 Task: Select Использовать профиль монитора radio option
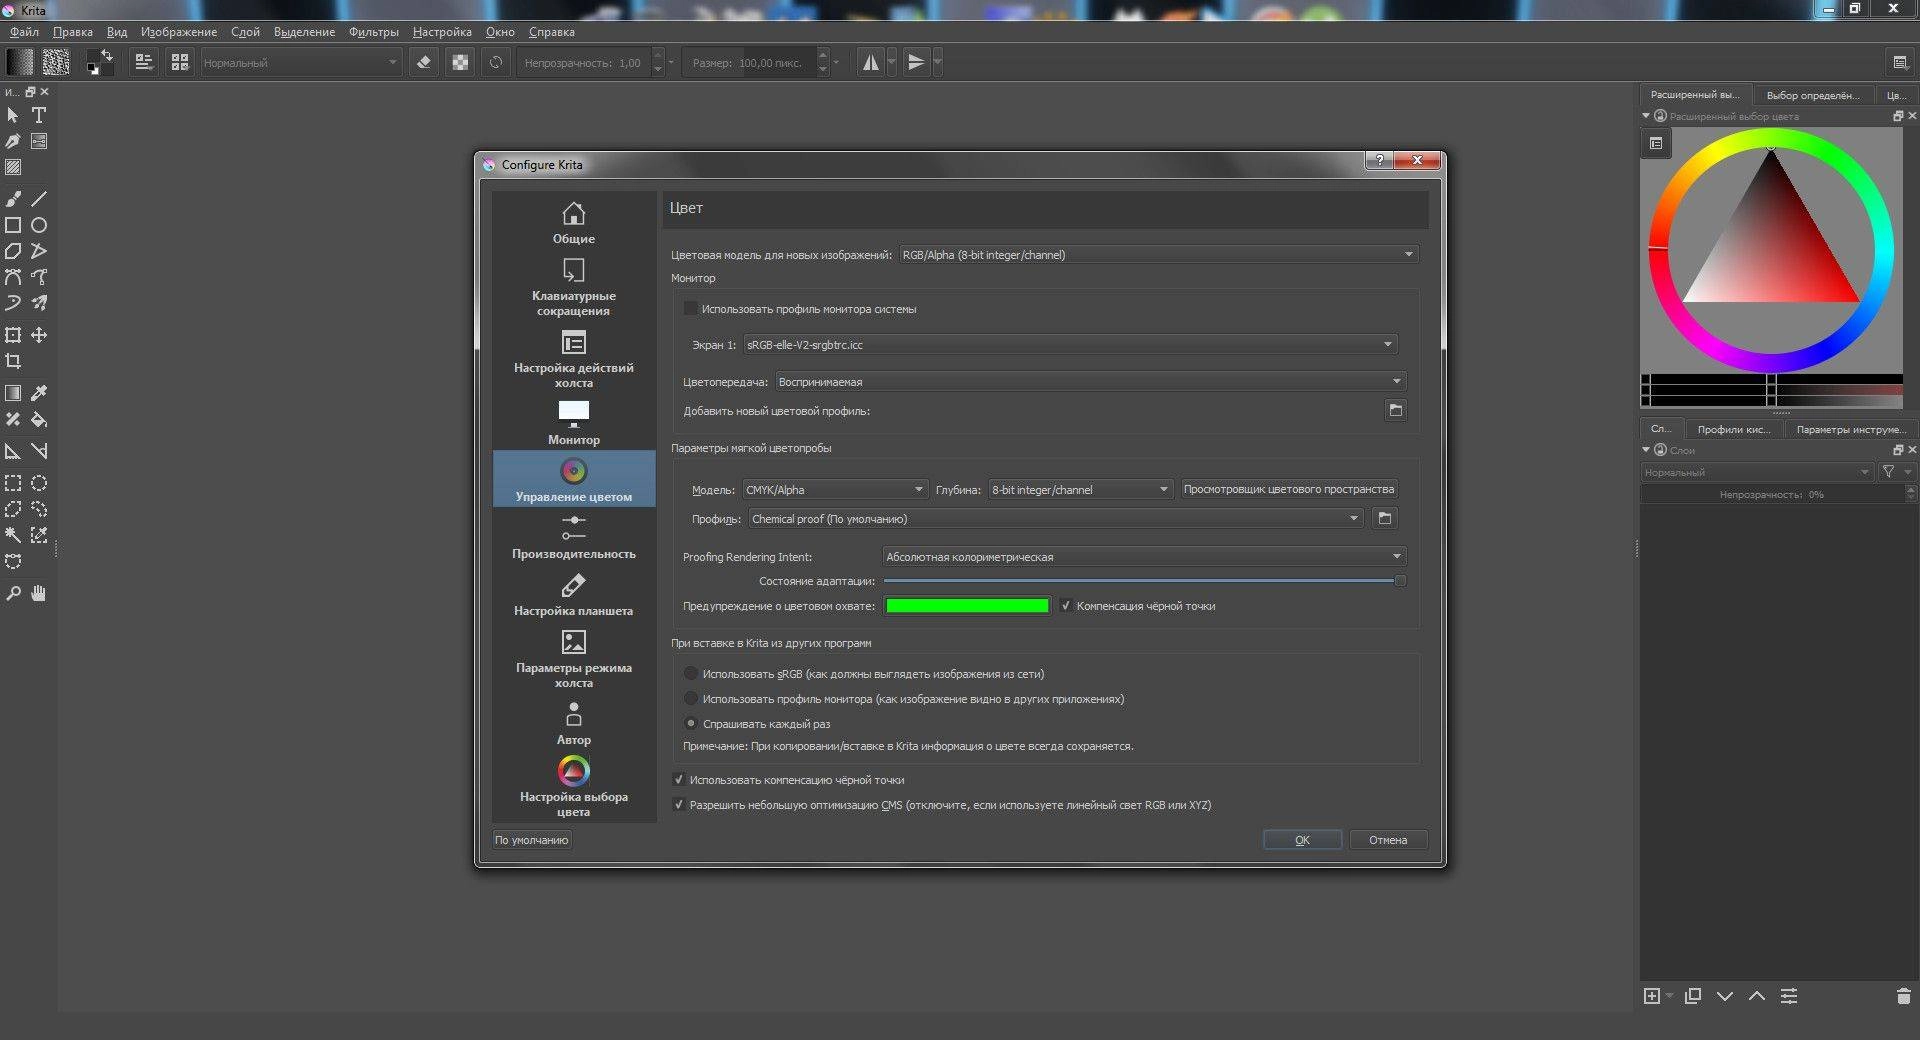pos(691,699)
